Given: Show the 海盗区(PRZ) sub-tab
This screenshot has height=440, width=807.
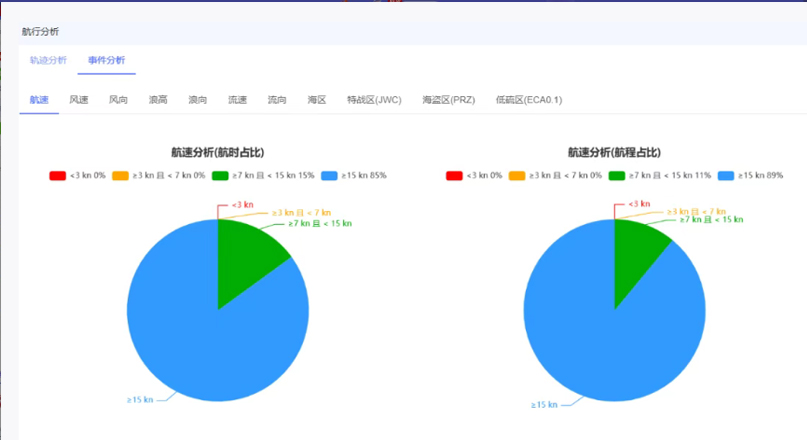Looking at the screenshot, I should pyautogui.click(x=449, y=100).
